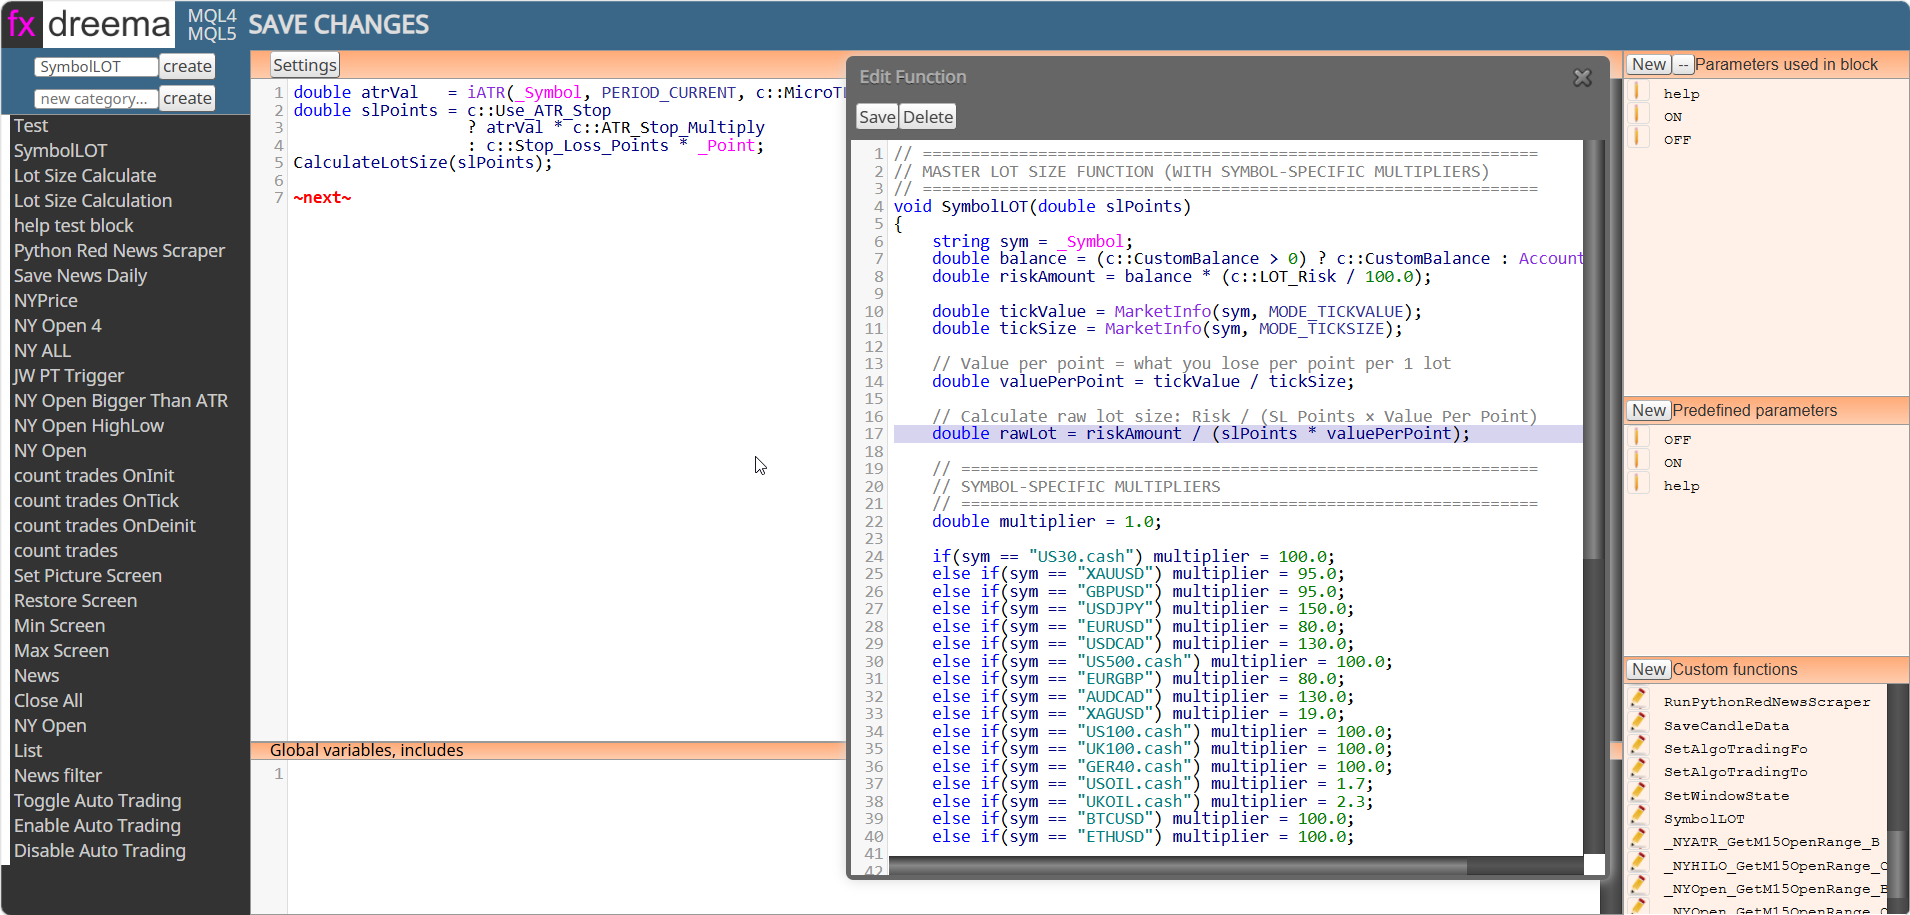Select Enable Auto Trading in the sidebar
The image size is (1910, 915).
(97, 826)
